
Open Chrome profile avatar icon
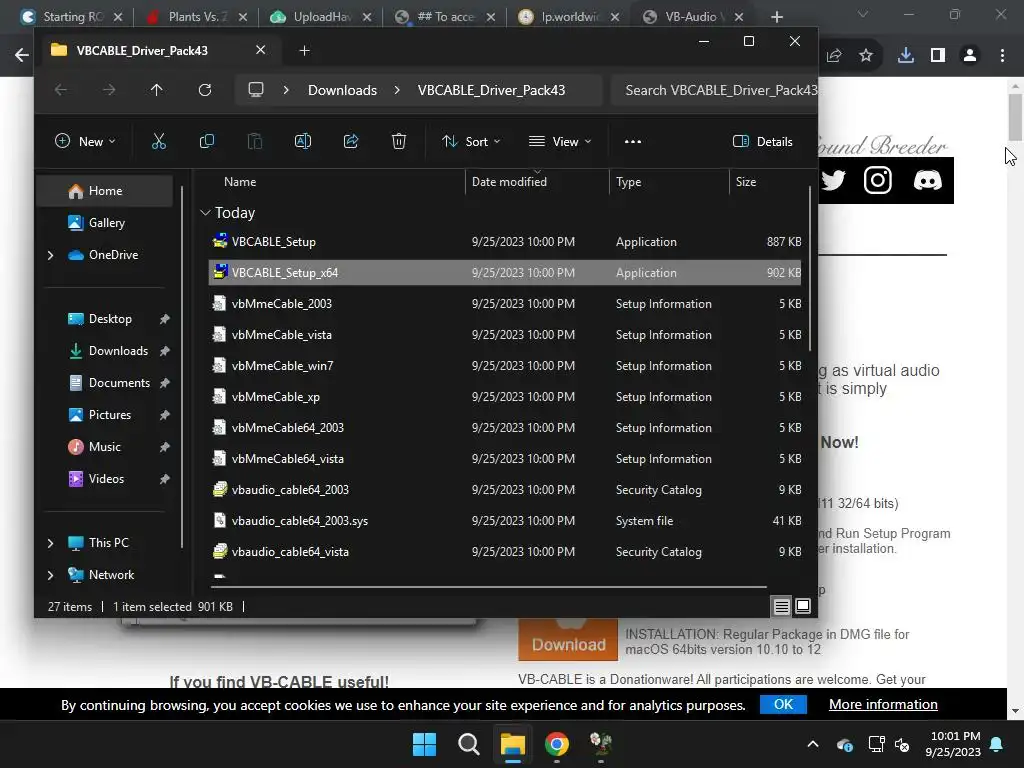[970, 56]
